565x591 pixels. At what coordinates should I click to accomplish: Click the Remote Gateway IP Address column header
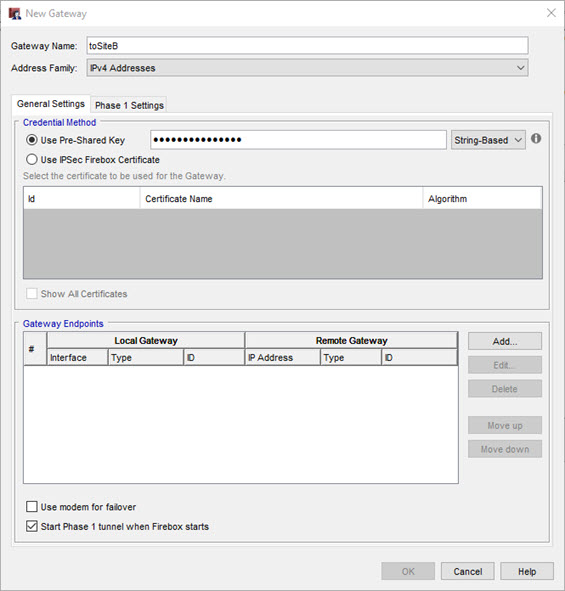click(282, 358)
